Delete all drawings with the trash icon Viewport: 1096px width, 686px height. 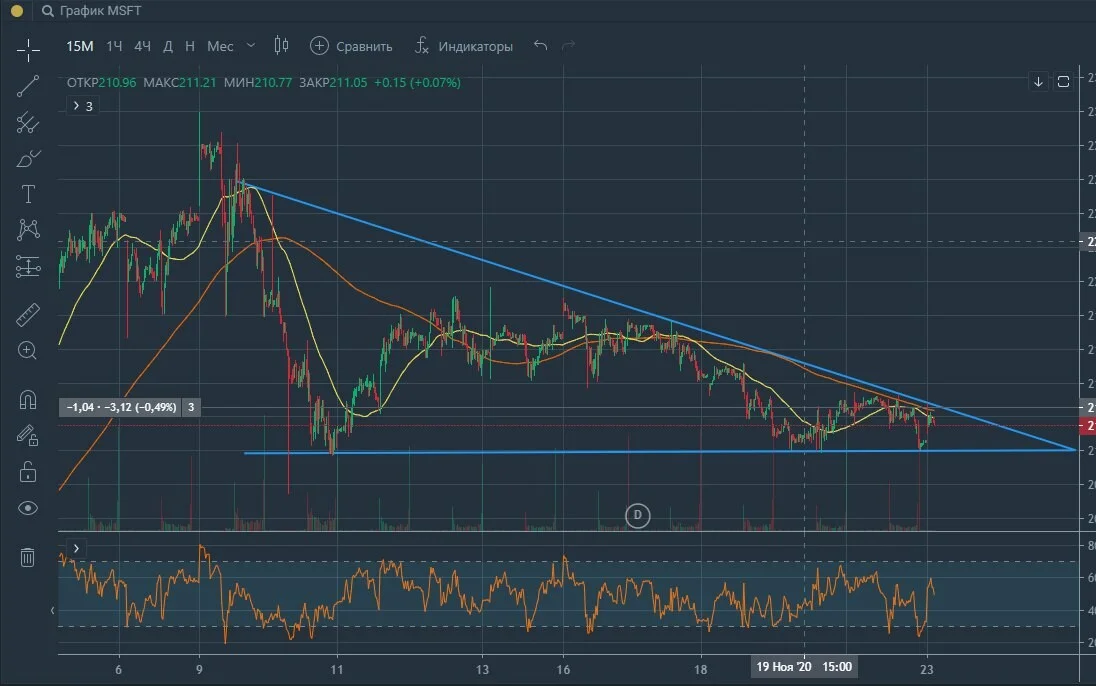(x=28, y=557)
